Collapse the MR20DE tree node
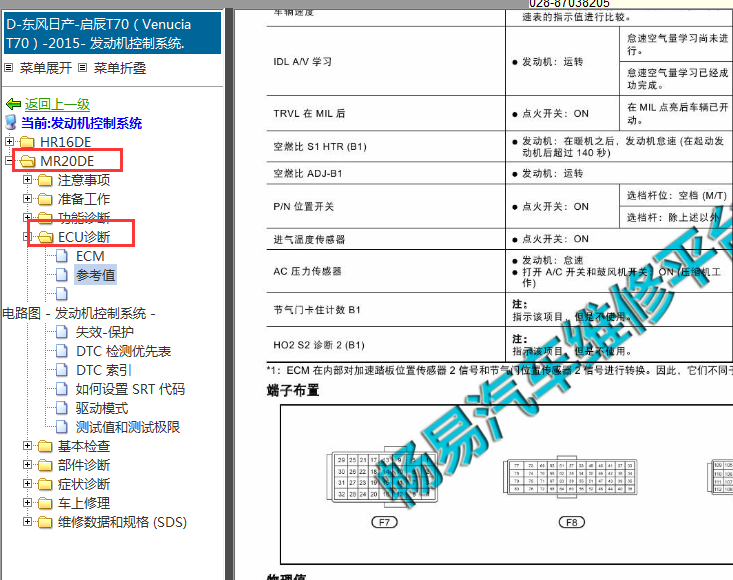Image resolution: width=733 pixels, height=580 pixels. [x=9, y=161]
